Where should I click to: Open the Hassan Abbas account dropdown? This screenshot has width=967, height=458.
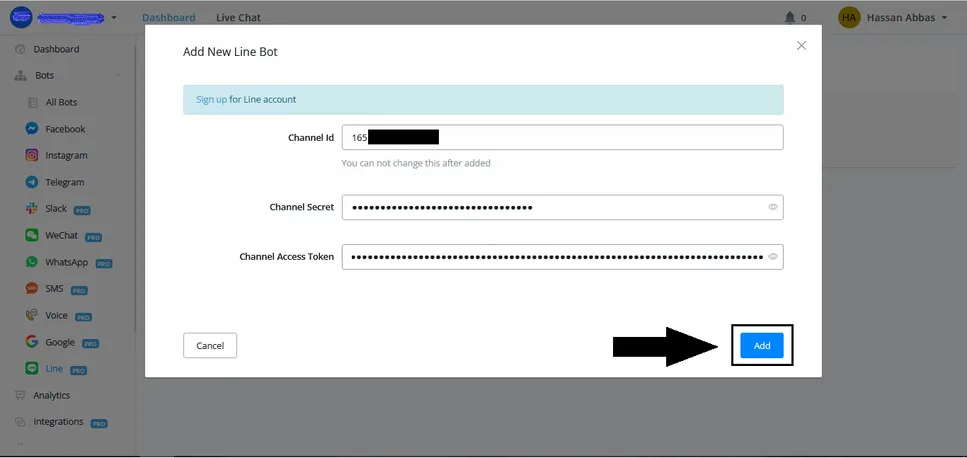pos(892,18)
